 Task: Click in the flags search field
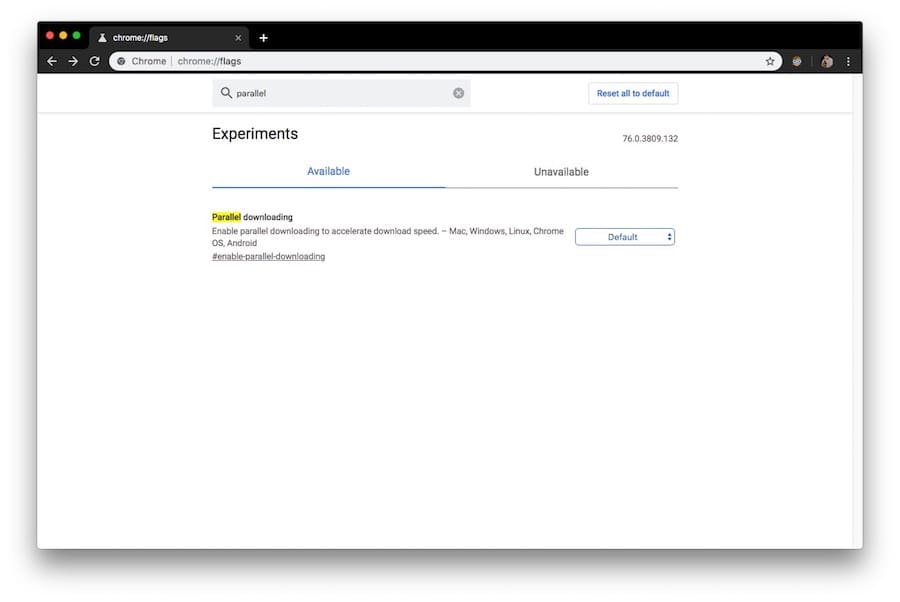point(340,93)
